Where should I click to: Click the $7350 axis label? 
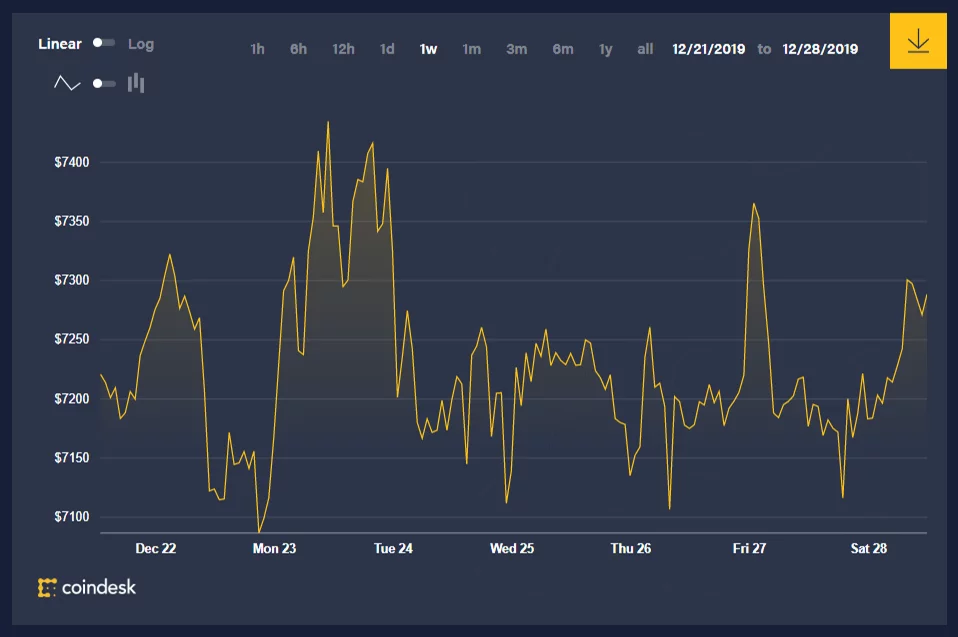(71, 221)
